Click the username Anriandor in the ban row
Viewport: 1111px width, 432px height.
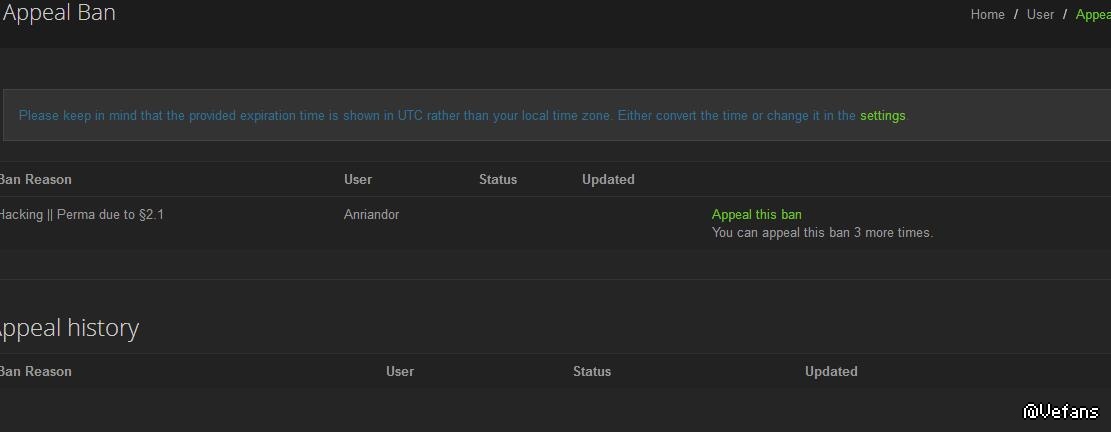(371, 214)
